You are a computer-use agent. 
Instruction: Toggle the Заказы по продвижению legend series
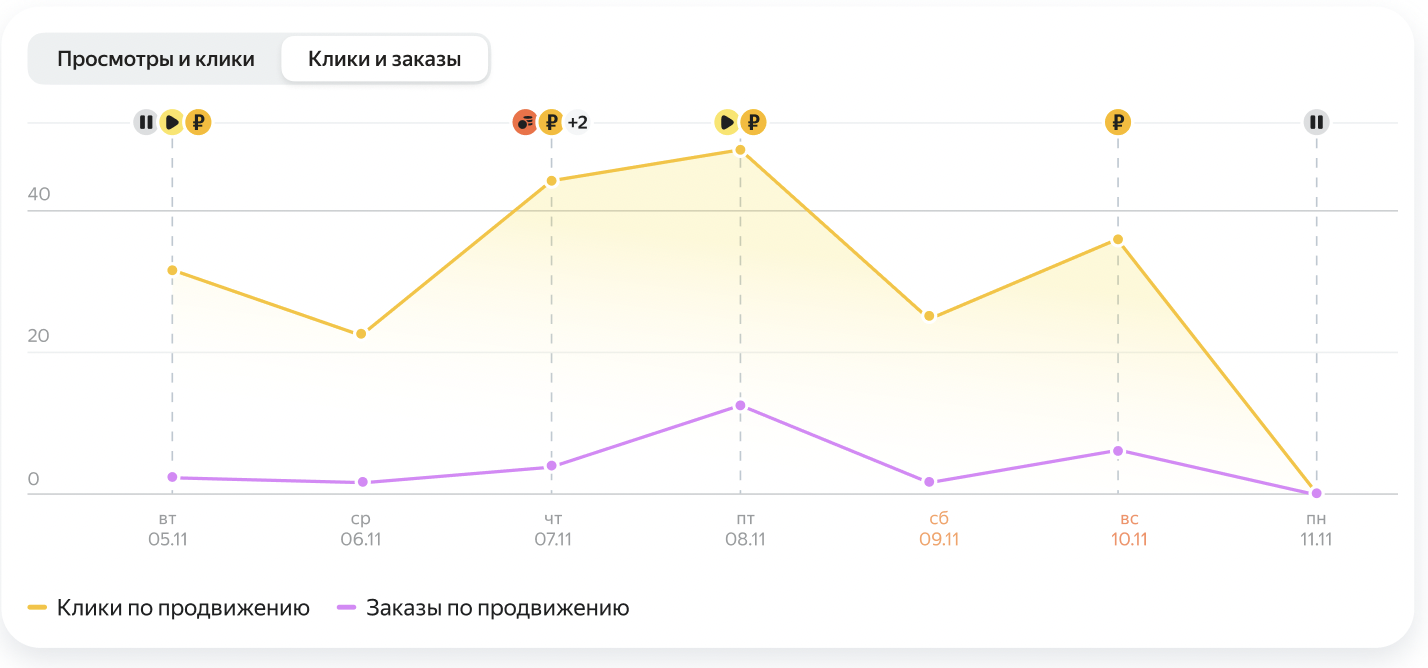484,608
